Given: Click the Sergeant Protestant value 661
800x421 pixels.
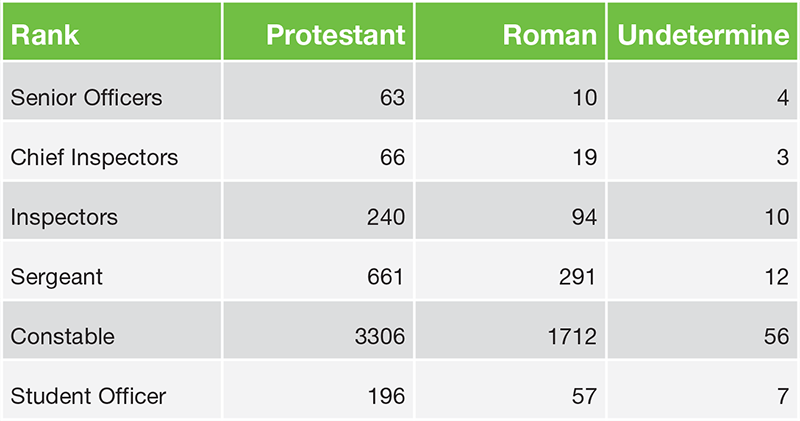Looking at the screenshot, I should 385,277.
